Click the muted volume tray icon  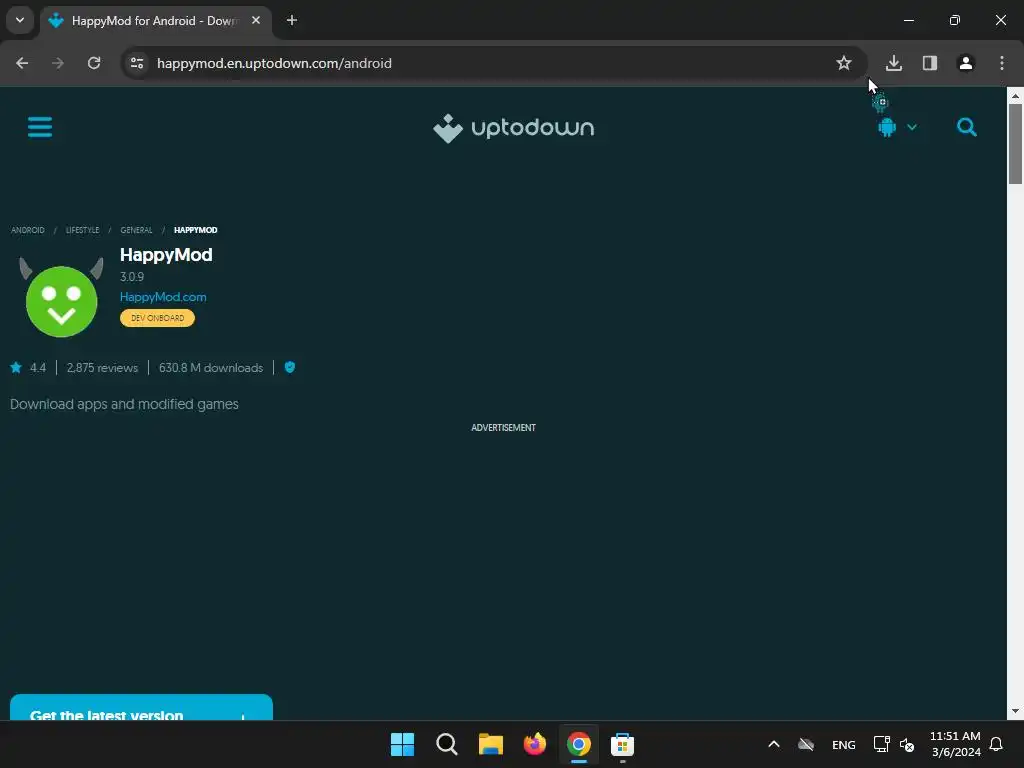click(x=907, y=744)
